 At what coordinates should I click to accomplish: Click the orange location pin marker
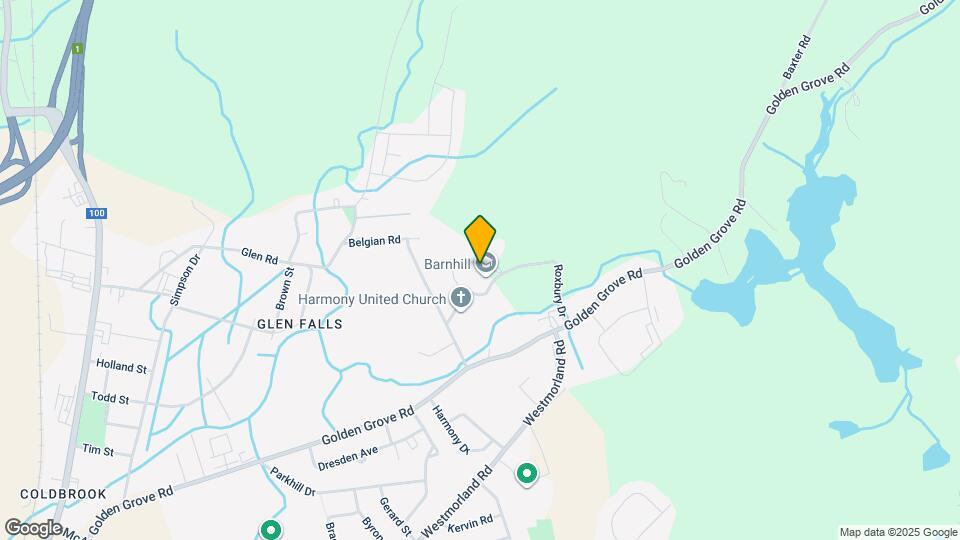point(480,239)
